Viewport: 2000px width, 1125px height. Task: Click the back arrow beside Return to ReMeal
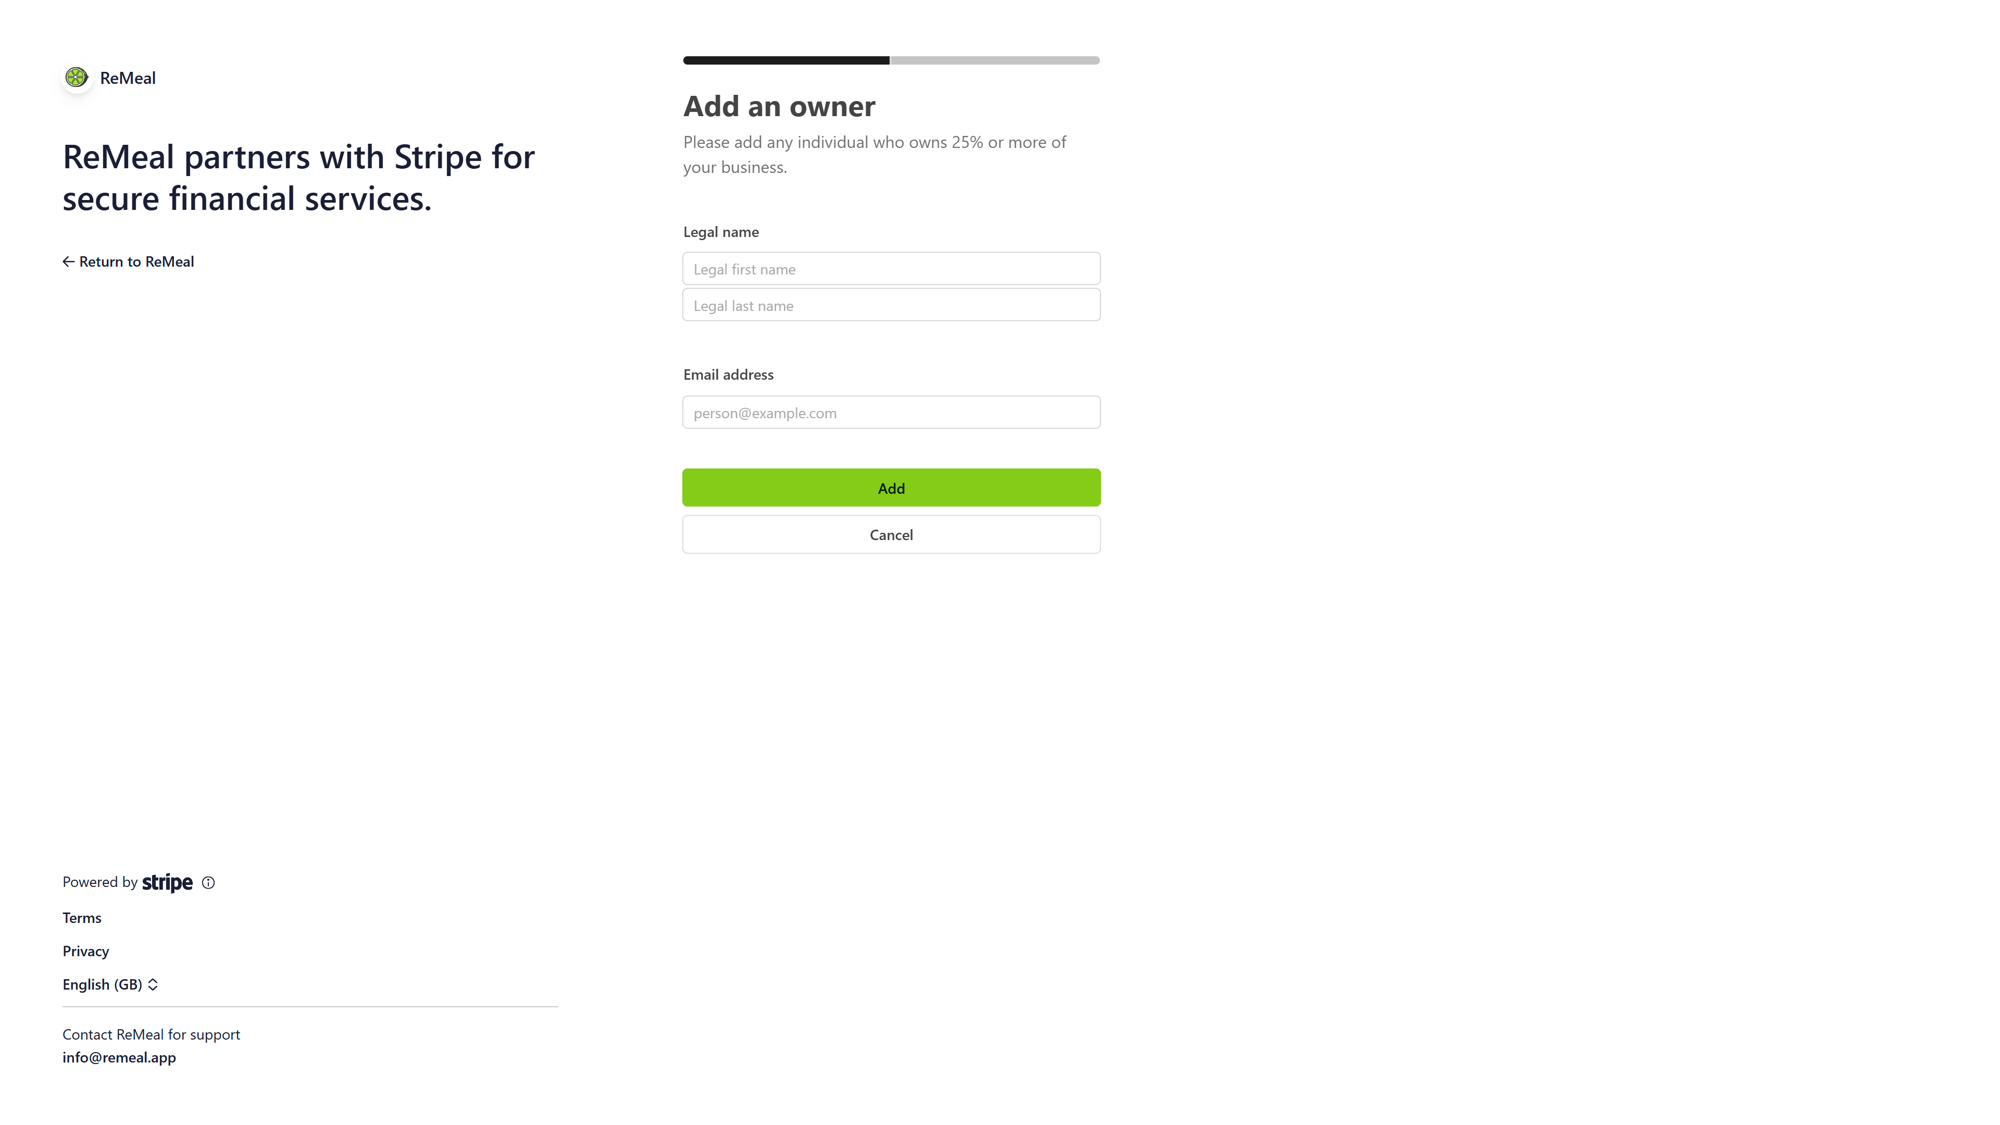coord(68,262)
